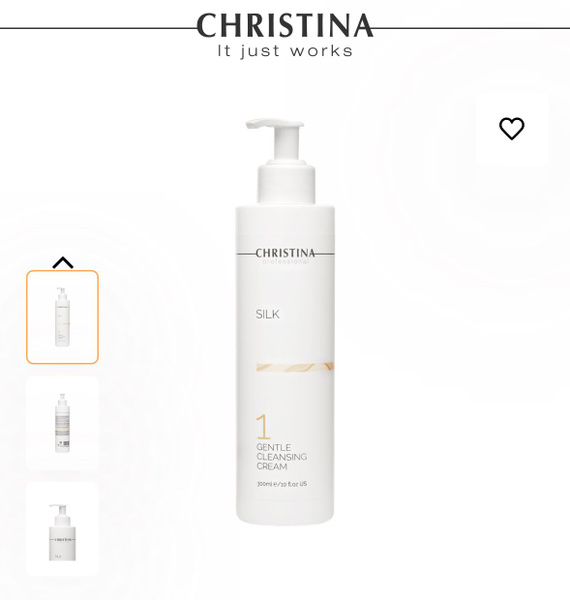Viewport: 570px width, 600px height.
Task: Click the orange swirl stripe on bottle
Action: [295, 367]
